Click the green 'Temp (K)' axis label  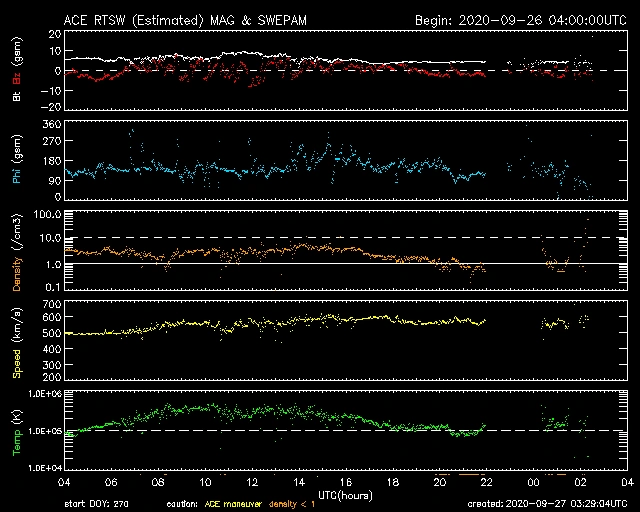17,433
